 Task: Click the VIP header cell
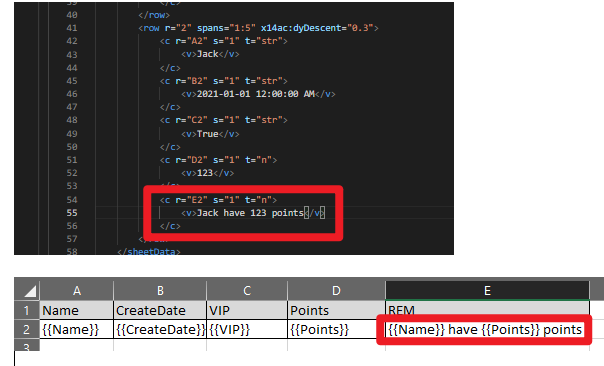247,311
